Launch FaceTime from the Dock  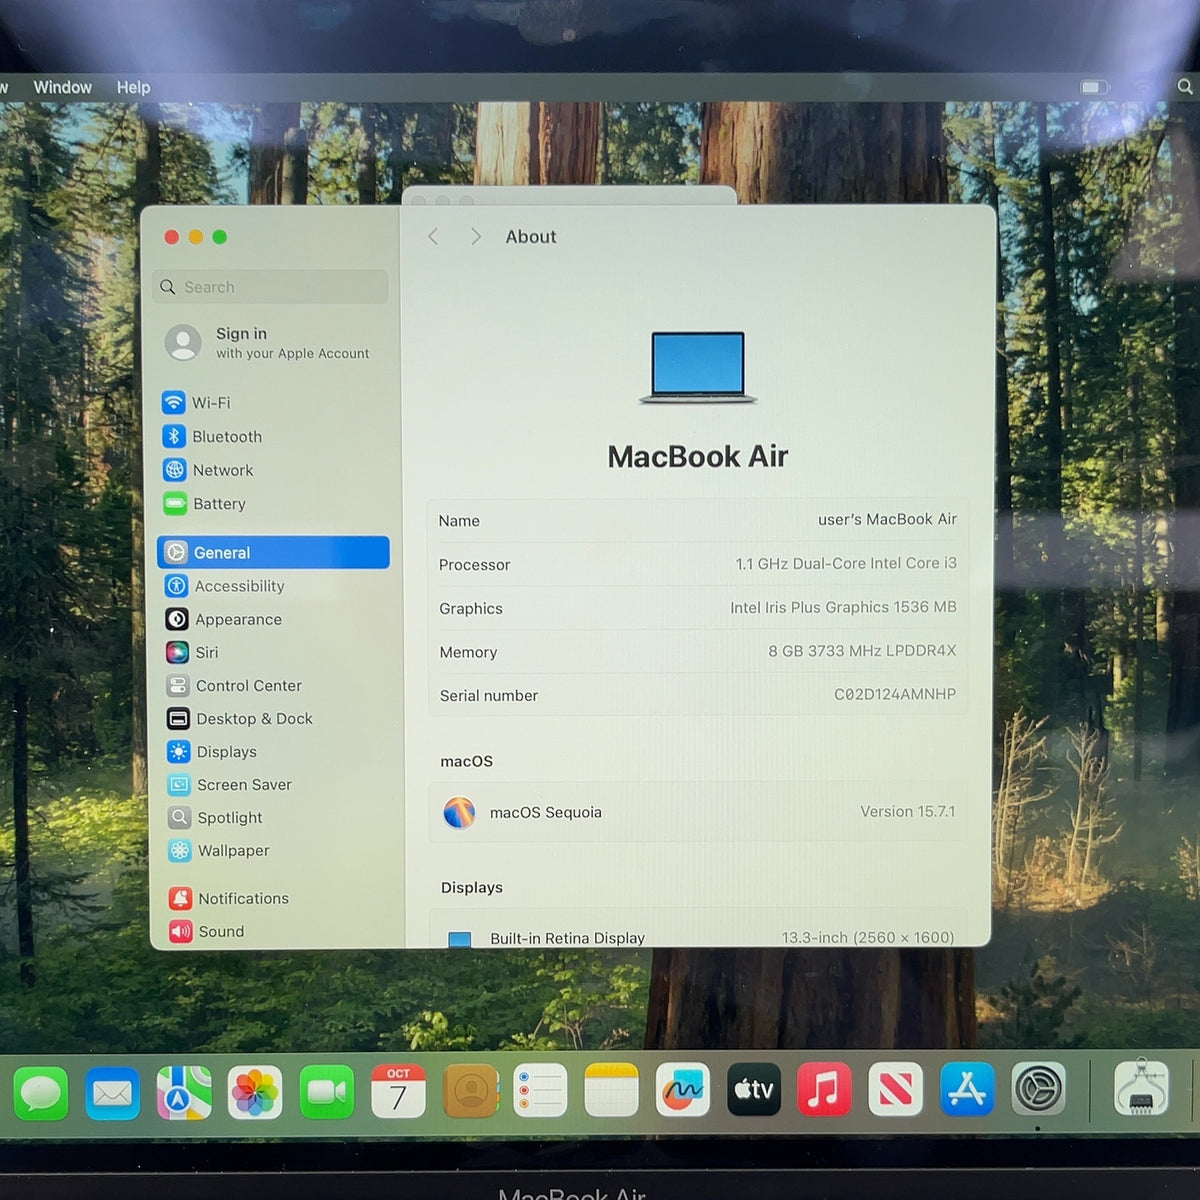(326, 1092)
